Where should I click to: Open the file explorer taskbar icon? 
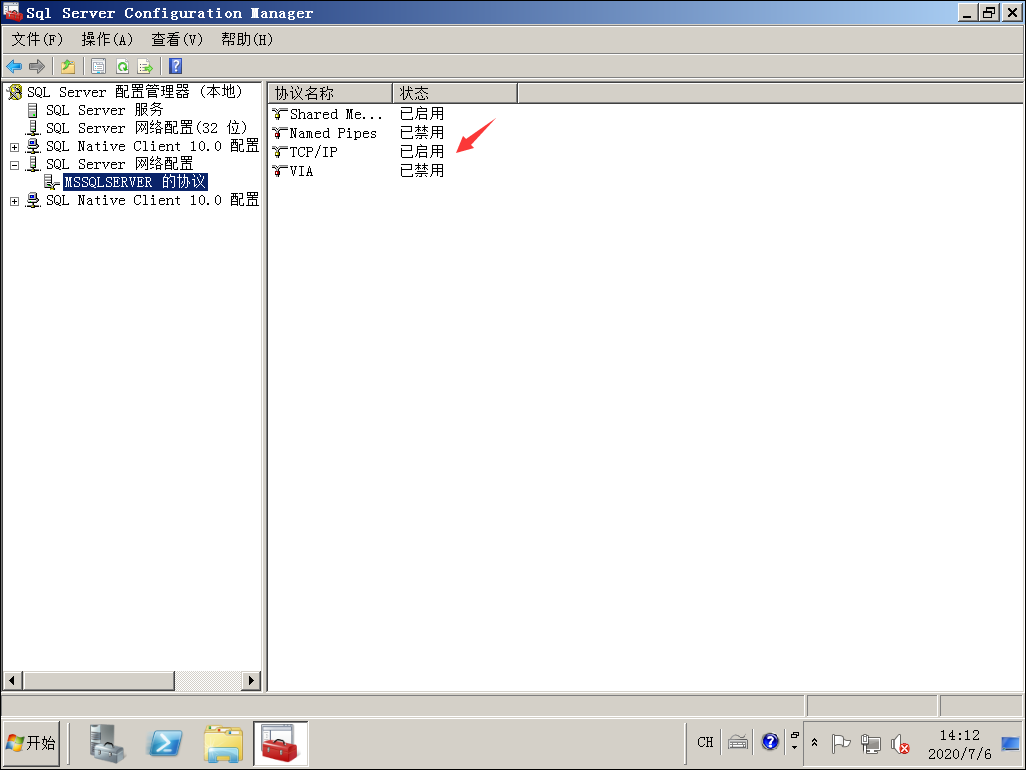click(223, 743)
